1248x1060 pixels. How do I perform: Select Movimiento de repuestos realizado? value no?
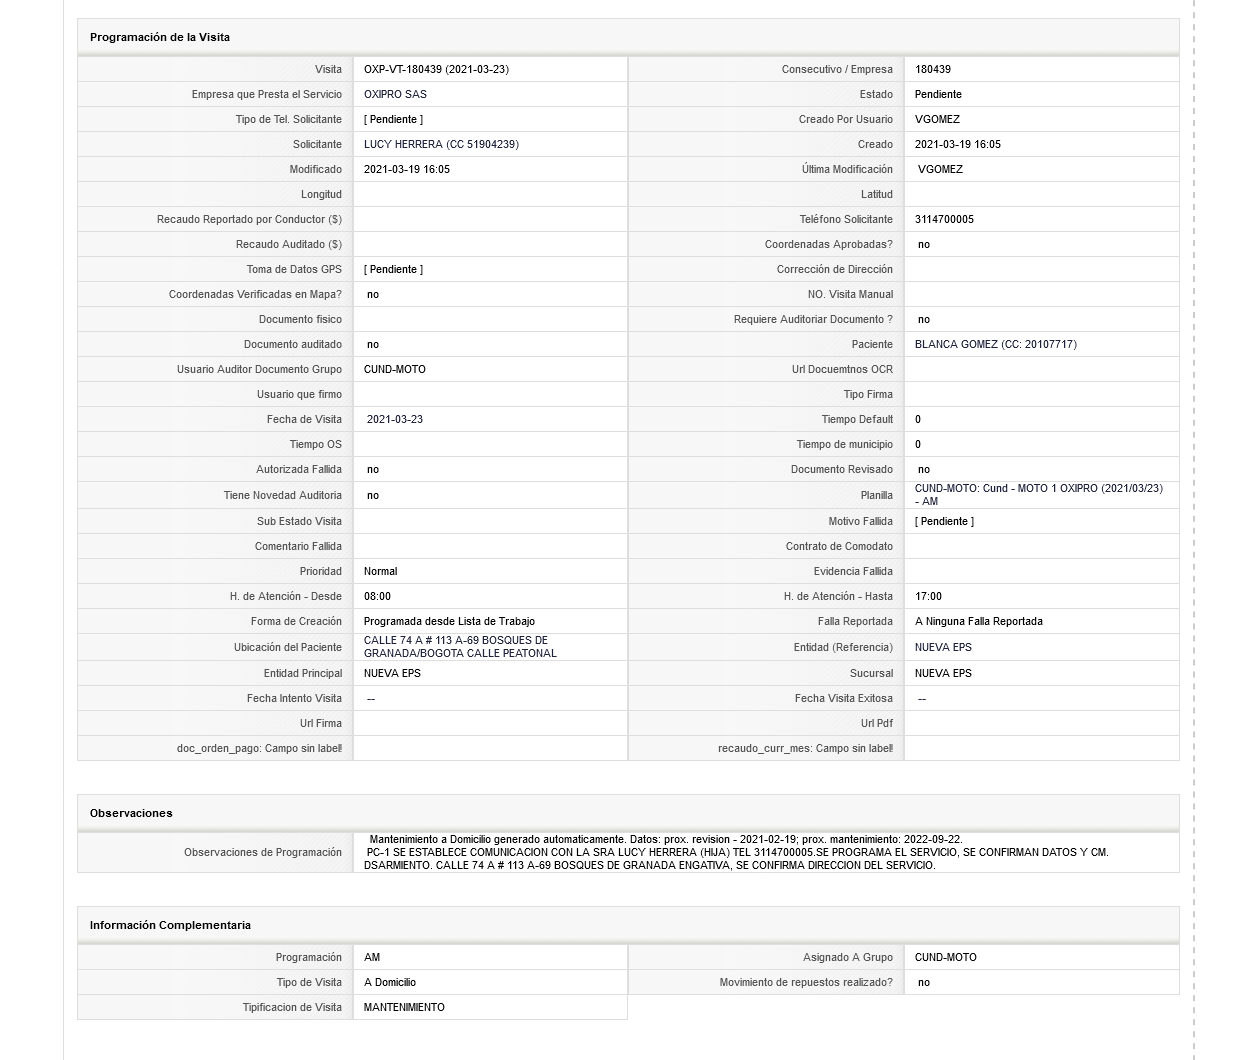(924, 982)
